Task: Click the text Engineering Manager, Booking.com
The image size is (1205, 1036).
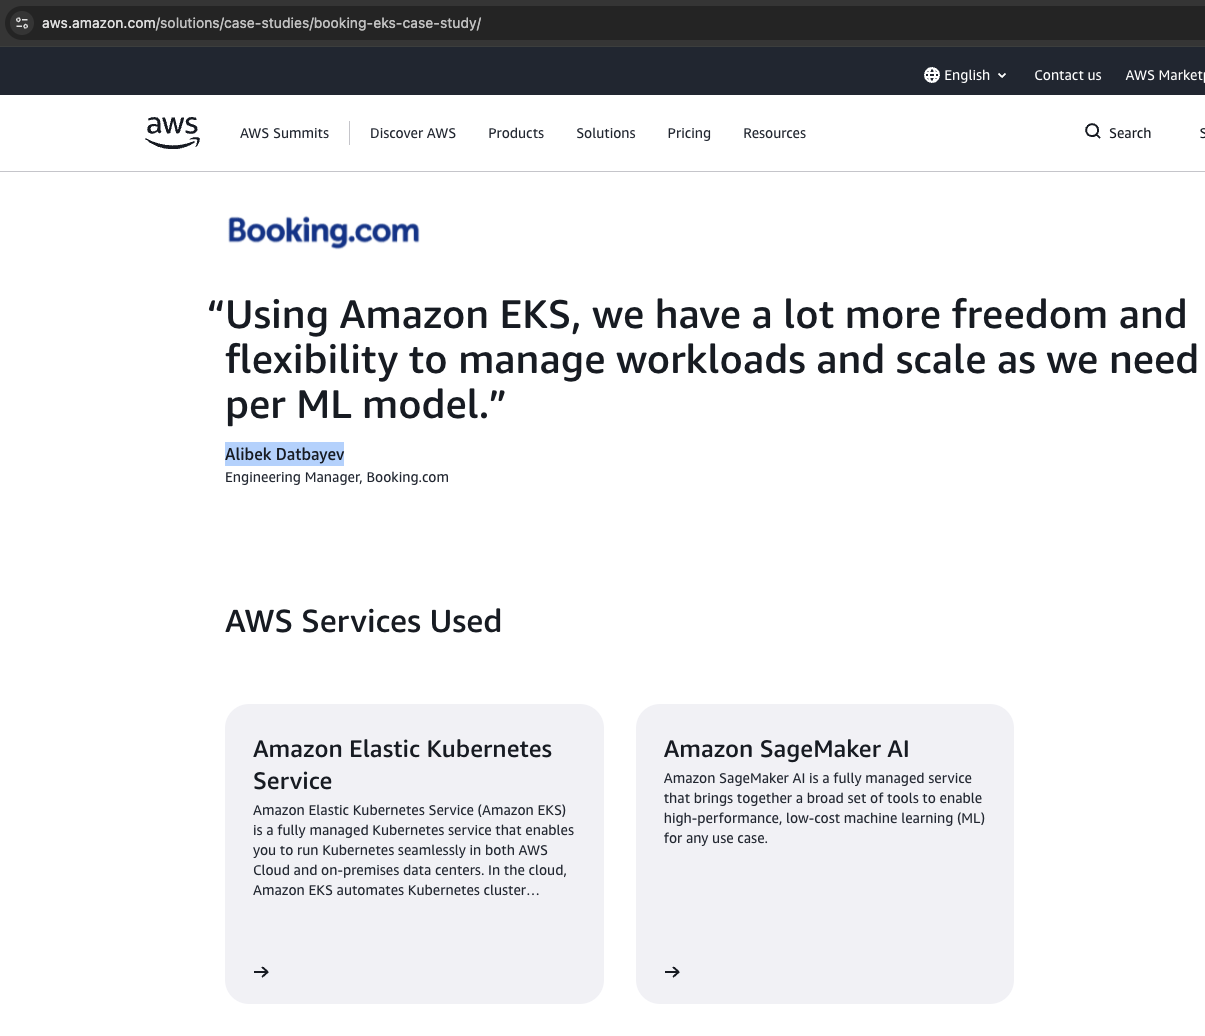Action: [337, 478]
